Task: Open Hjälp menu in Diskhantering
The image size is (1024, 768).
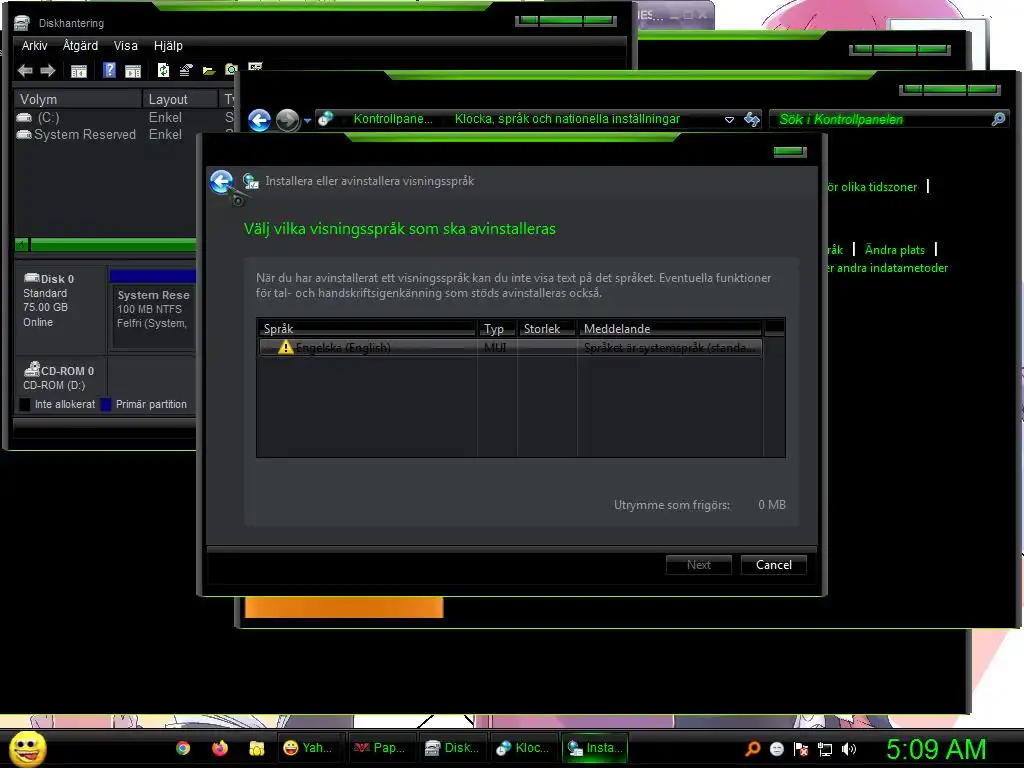Action: click(168, 46)
